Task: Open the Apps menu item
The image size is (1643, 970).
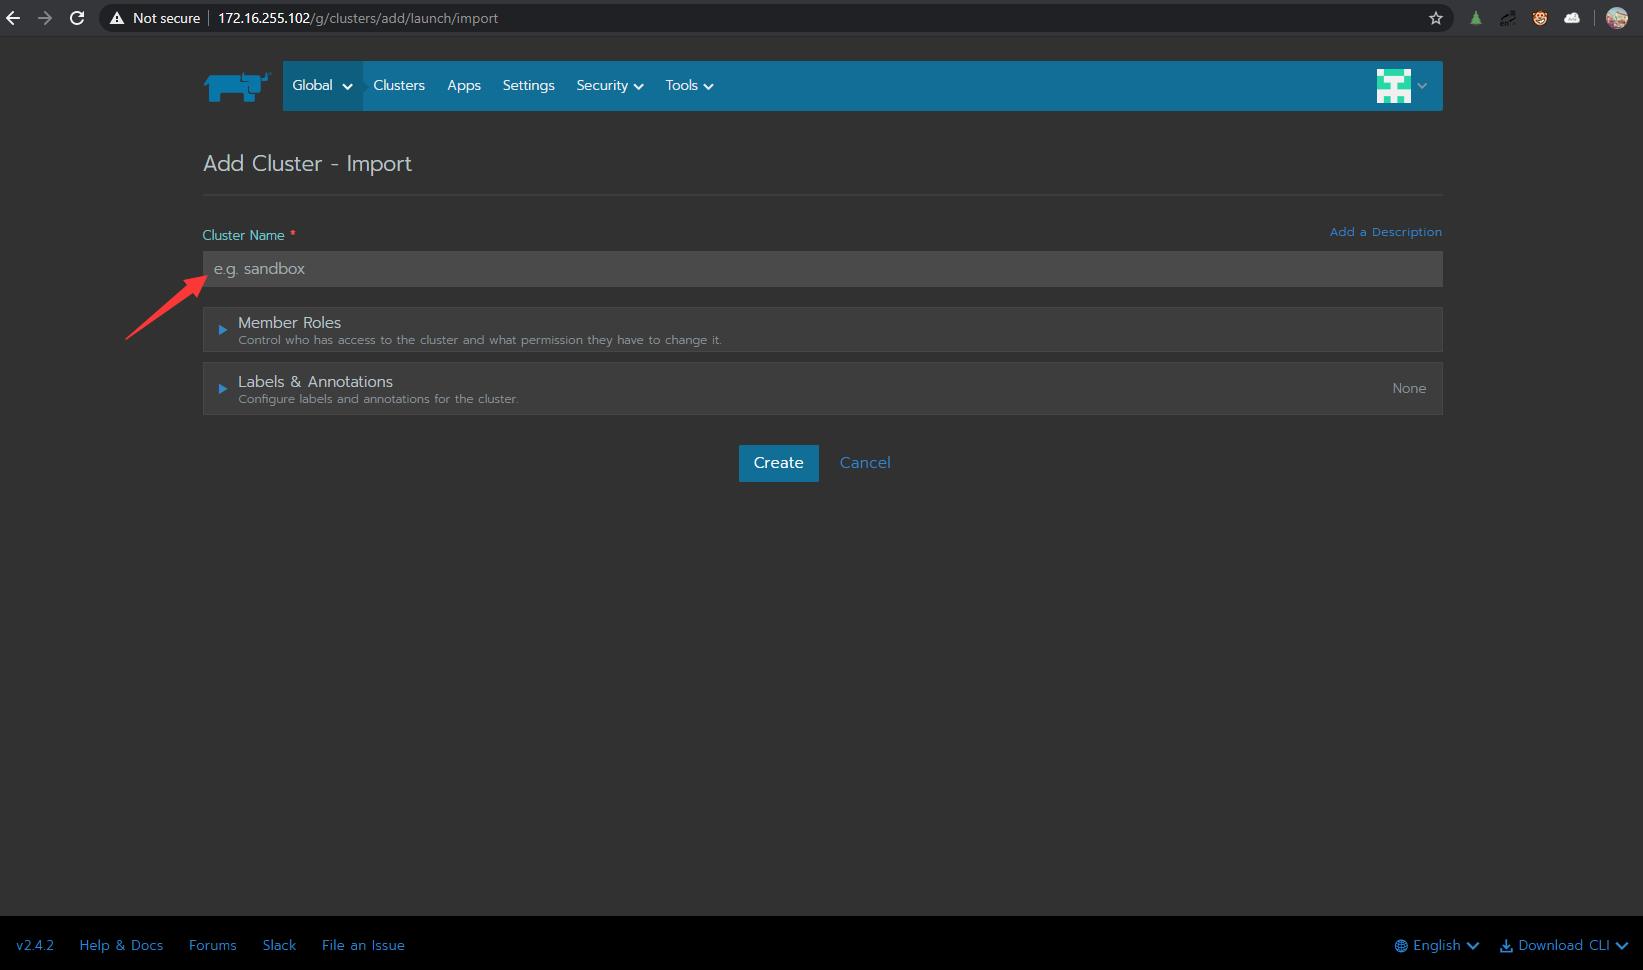Action: coord(464,86)
